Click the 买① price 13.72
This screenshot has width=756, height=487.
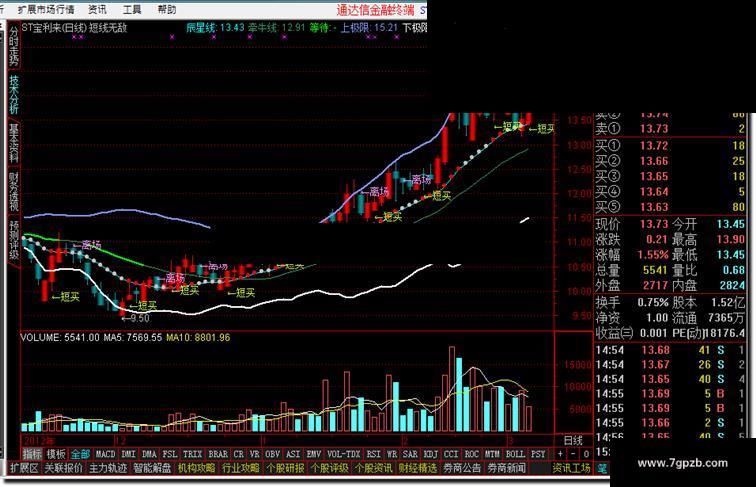[x=654, y=146]
